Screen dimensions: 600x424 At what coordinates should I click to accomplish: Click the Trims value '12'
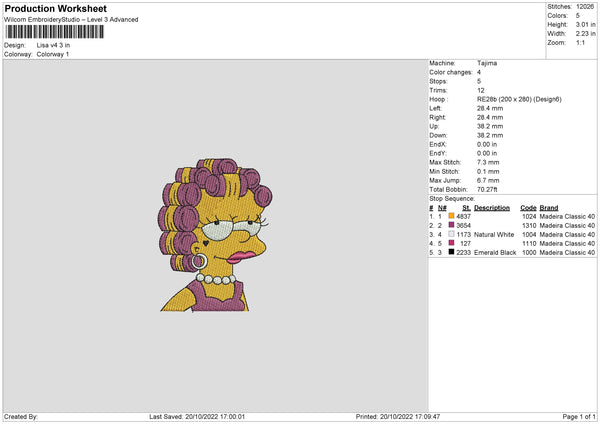pyautogui.click(x=481, y=91)
